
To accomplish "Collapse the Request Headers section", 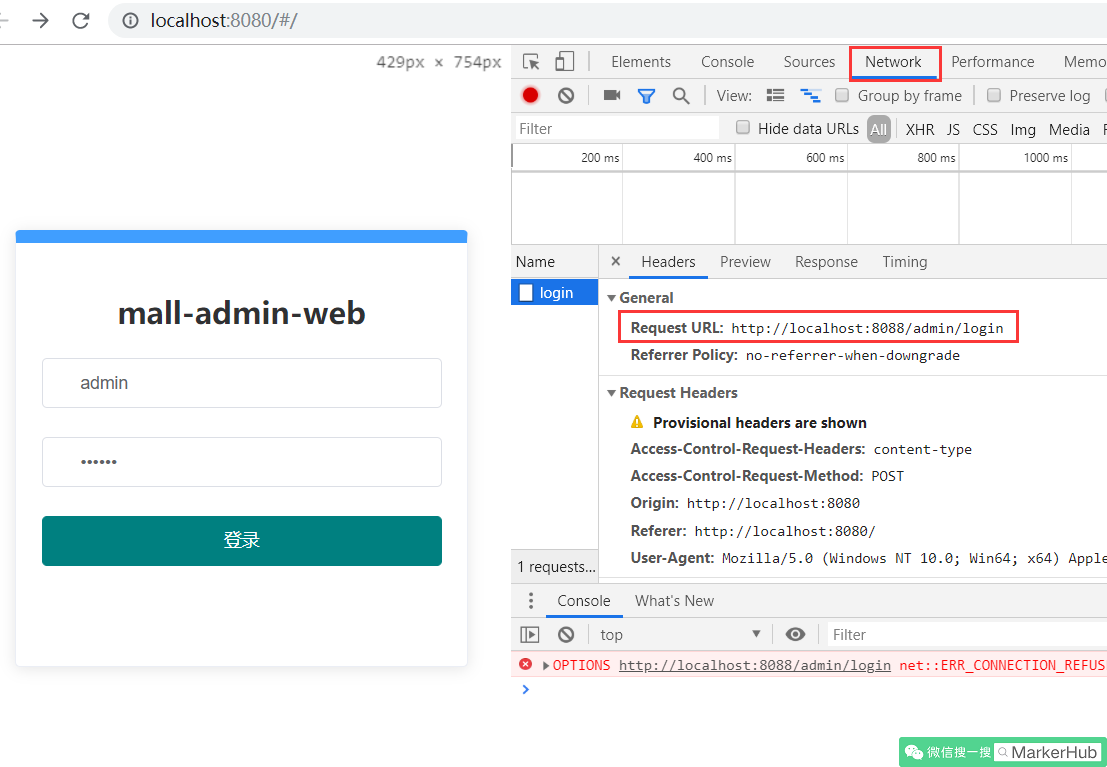I will [x=612, y=393].
